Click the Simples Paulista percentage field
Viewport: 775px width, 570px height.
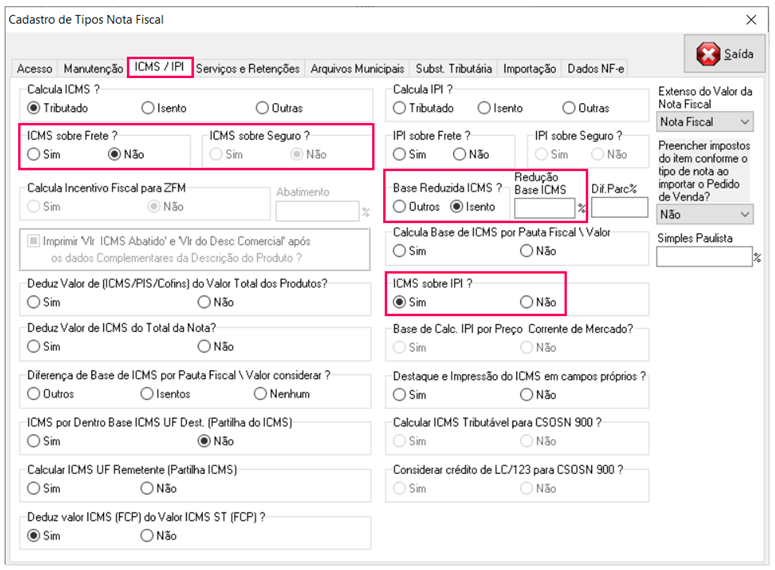(x=703, y=257)
